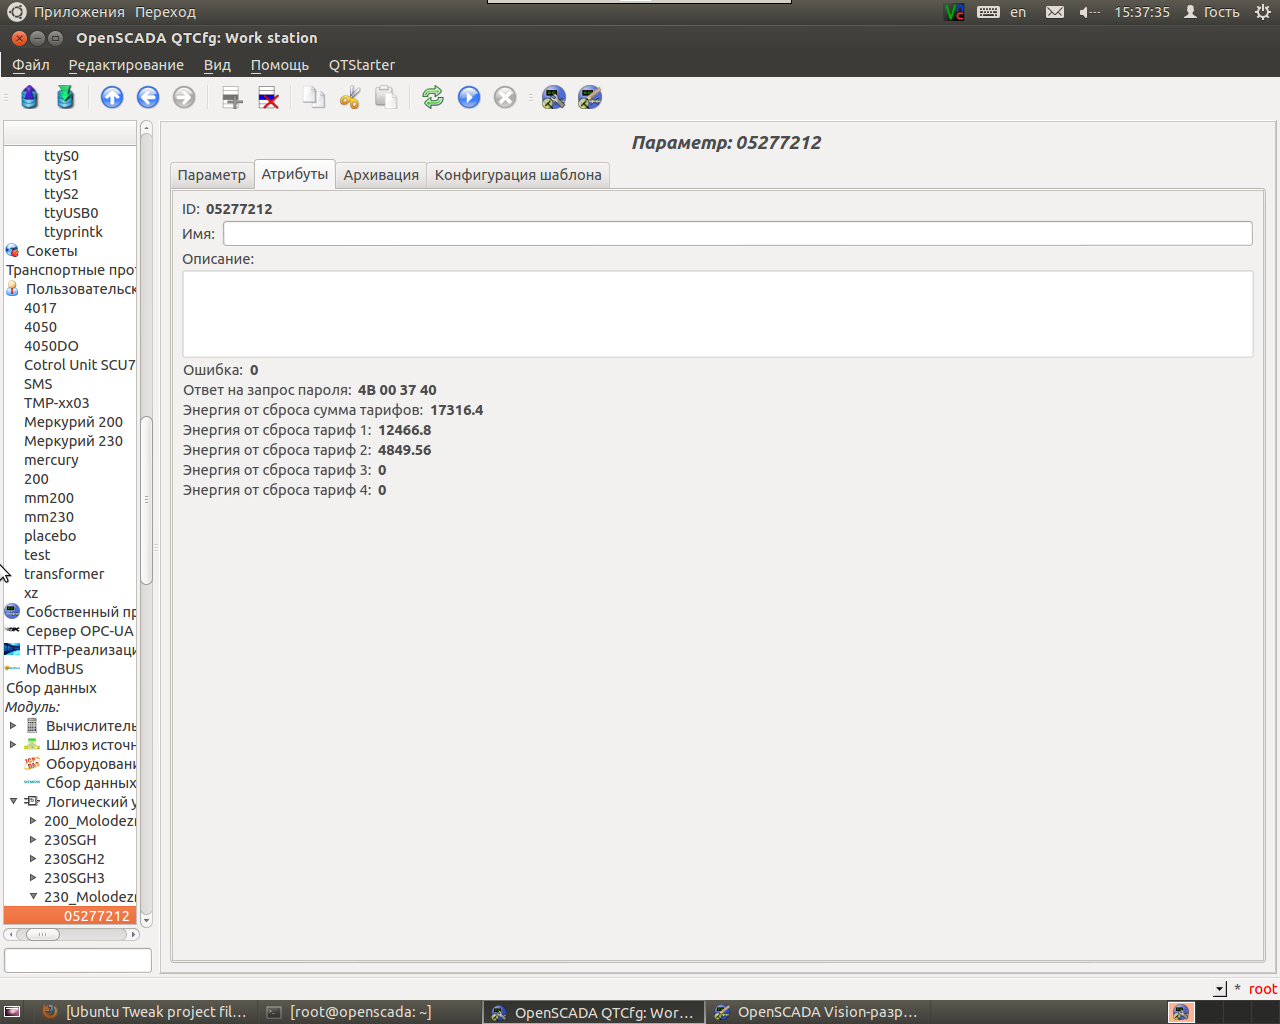Expand the Вычислитель tree node
Screen dimensions: 1280x1024
pos(13,726)
